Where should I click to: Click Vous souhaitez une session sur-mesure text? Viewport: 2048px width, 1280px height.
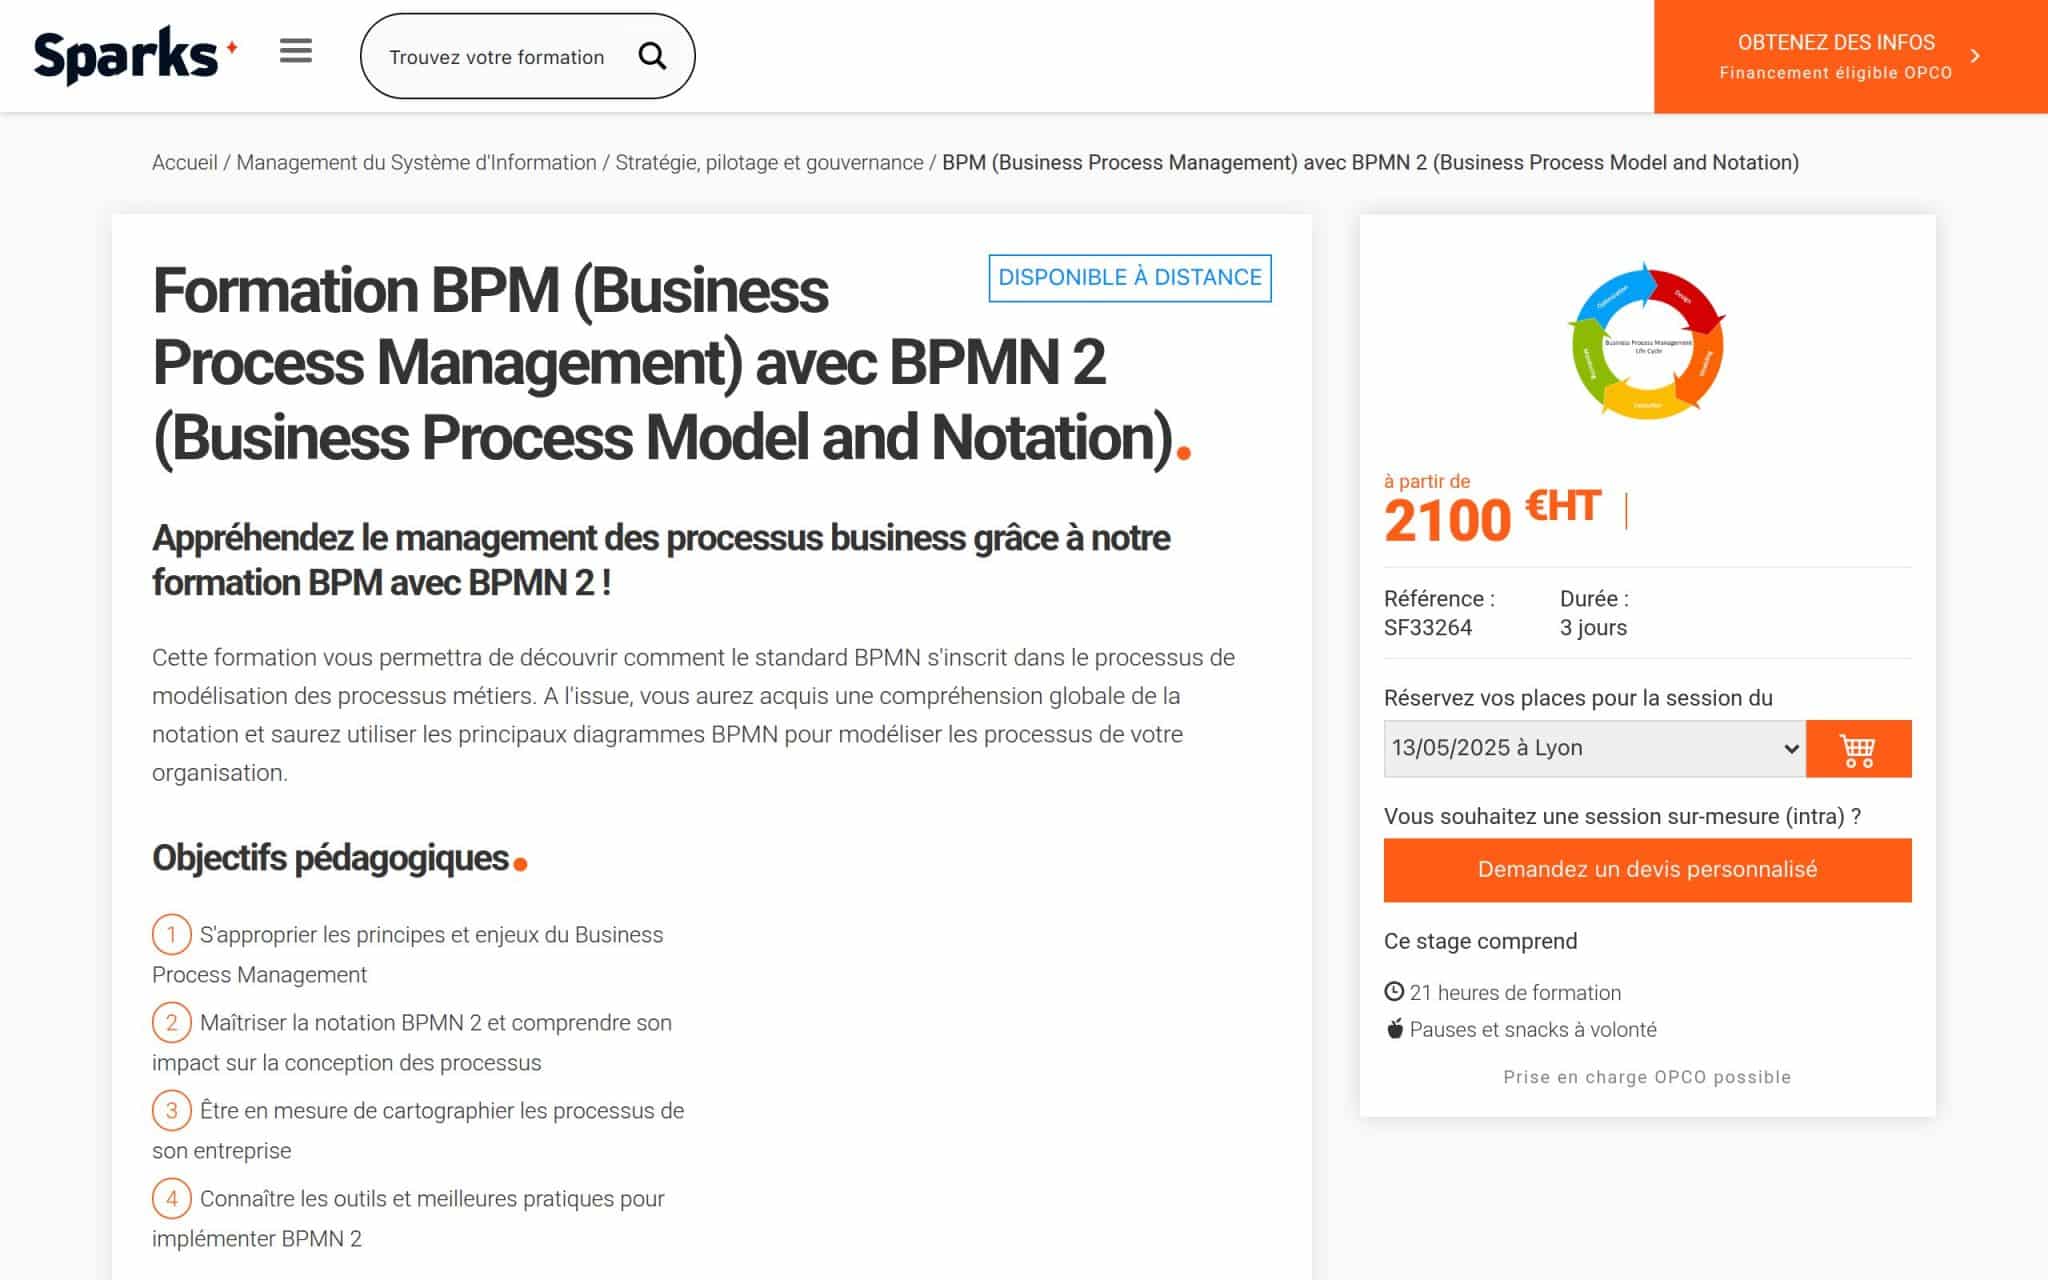point(1622,816)
